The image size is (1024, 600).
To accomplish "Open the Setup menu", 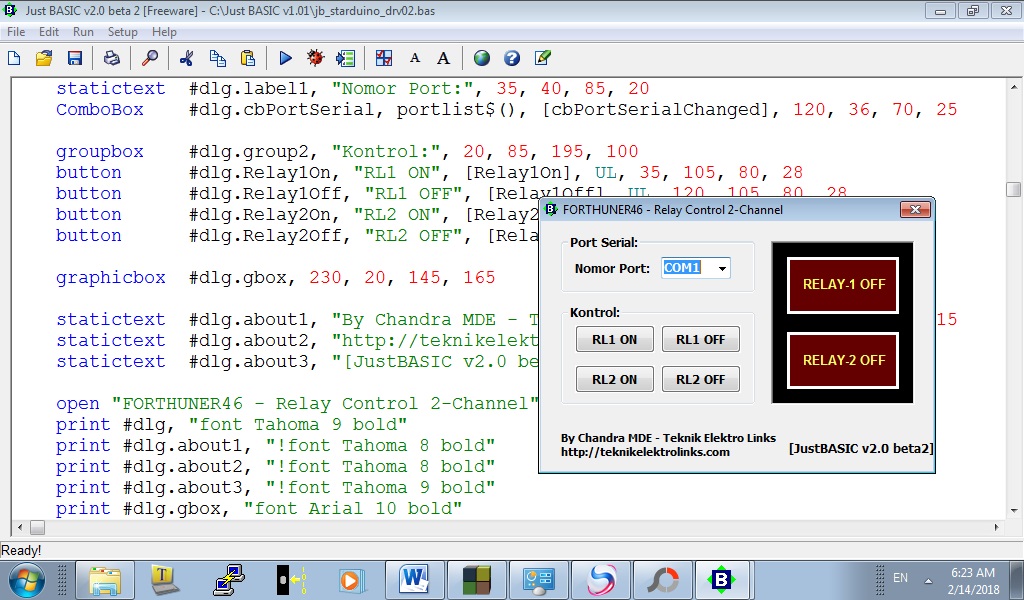I will tap(122, 31).
